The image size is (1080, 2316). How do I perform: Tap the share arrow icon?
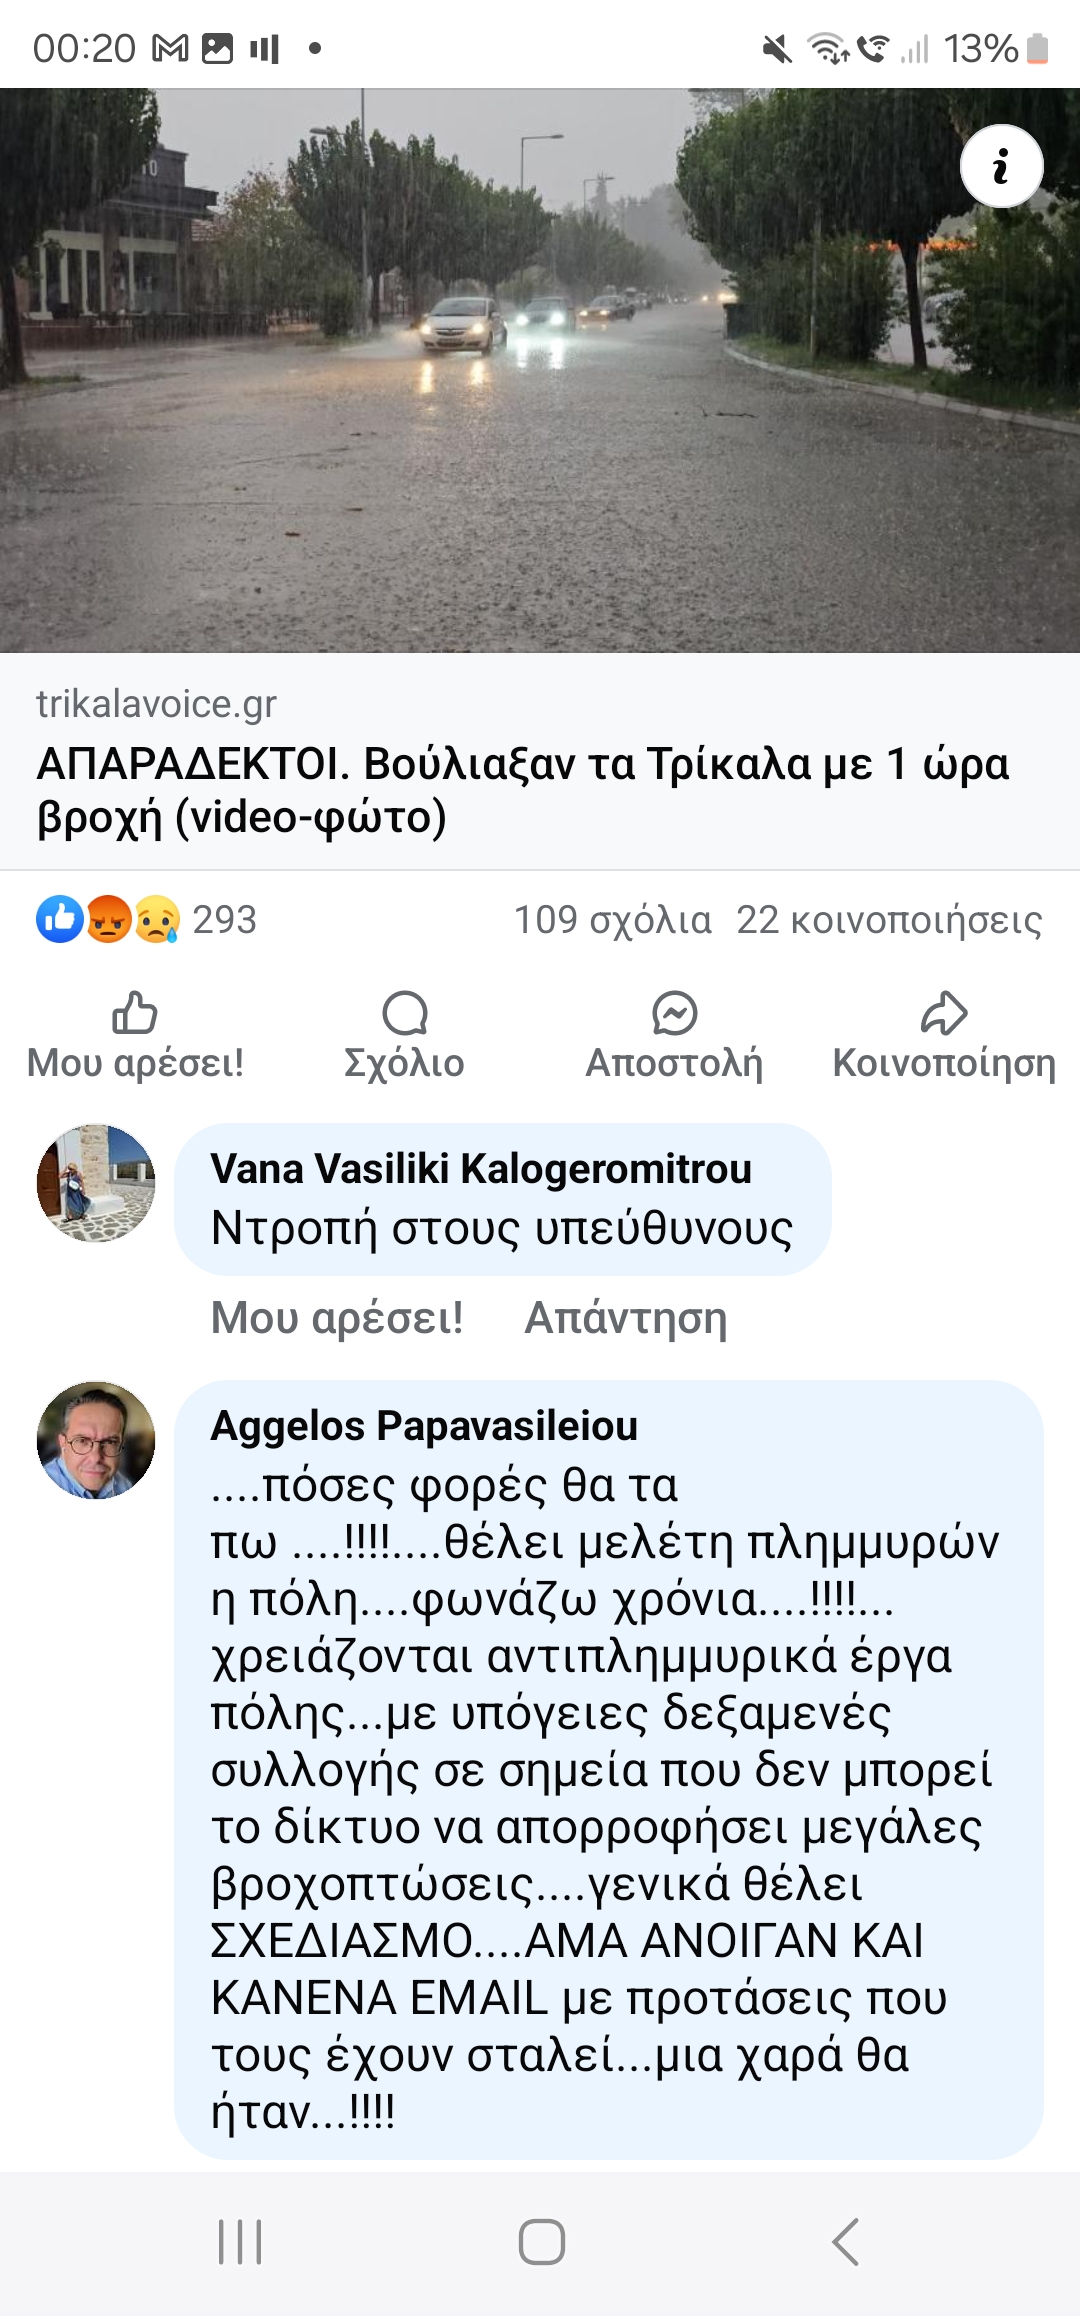(x=944, y=1013)
